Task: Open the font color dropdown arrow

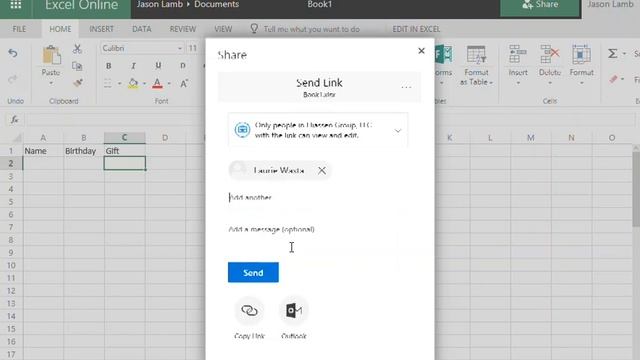Action: pyautogui.click(x=169, y=84)
